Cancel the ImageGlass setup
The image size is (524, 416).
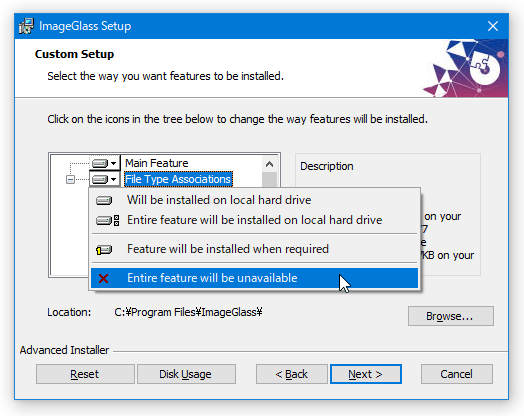click(x=456, y=374)
